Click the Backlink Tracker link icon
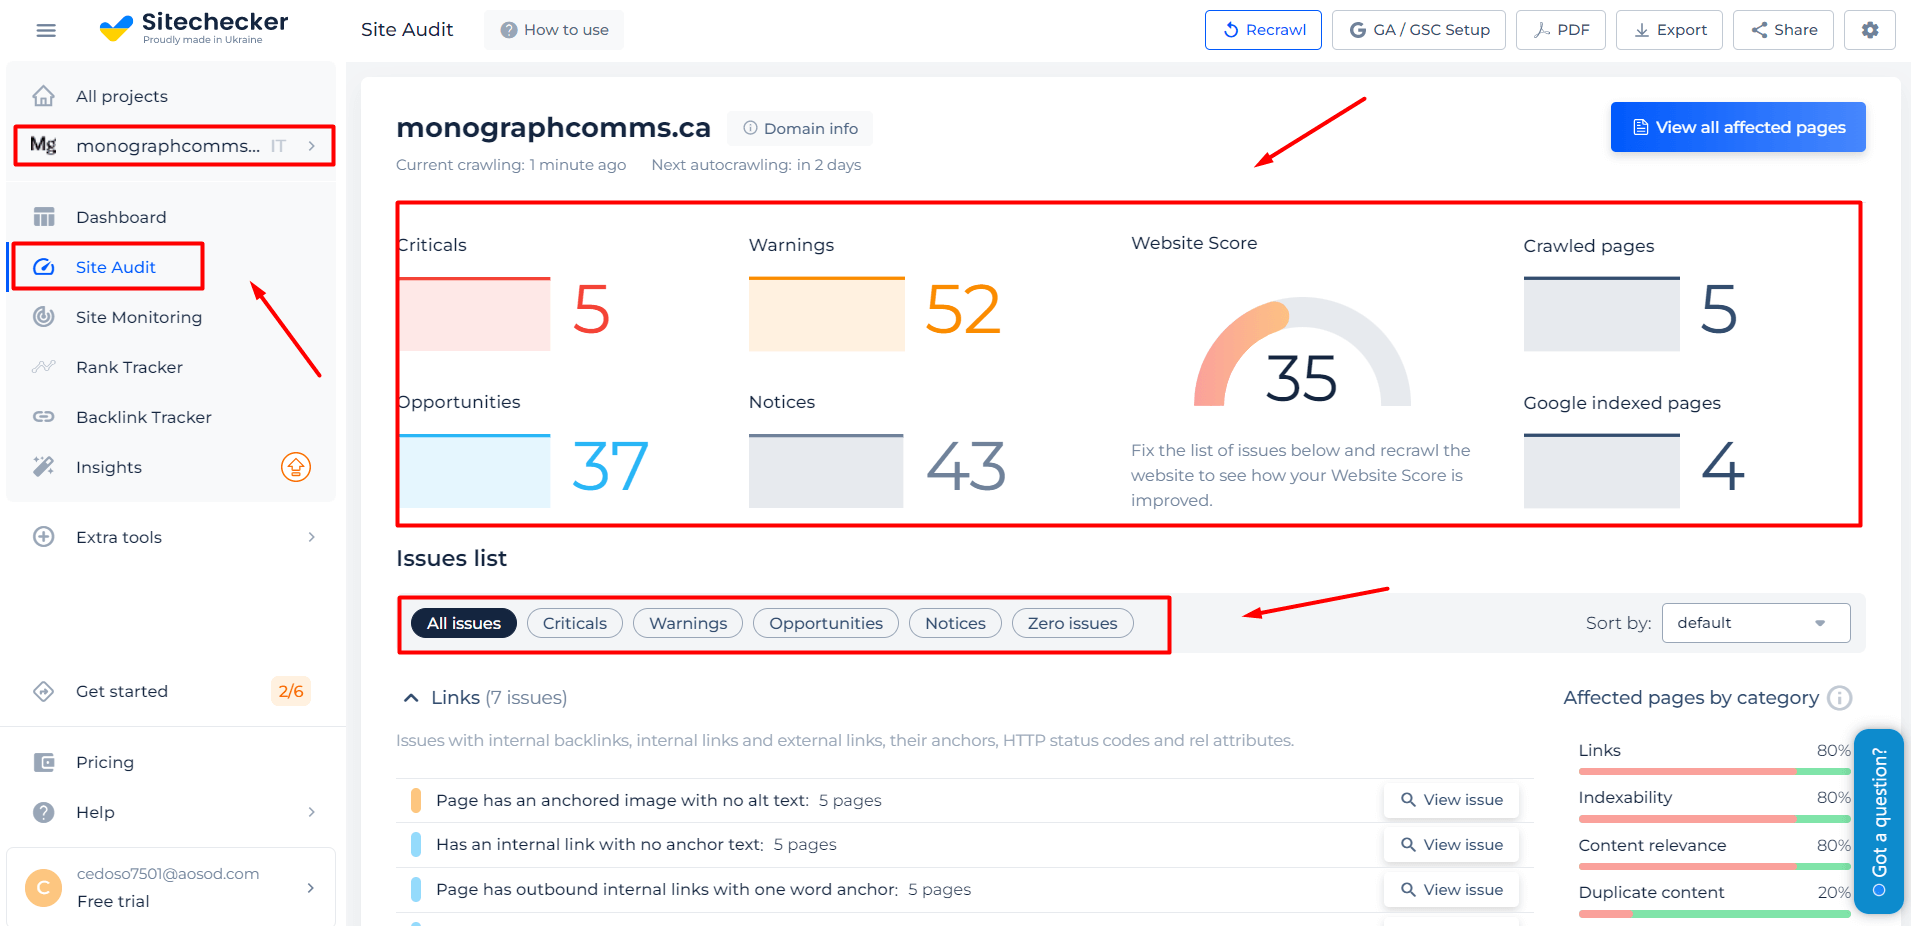 pyautogui.click(x=44, y=417)
